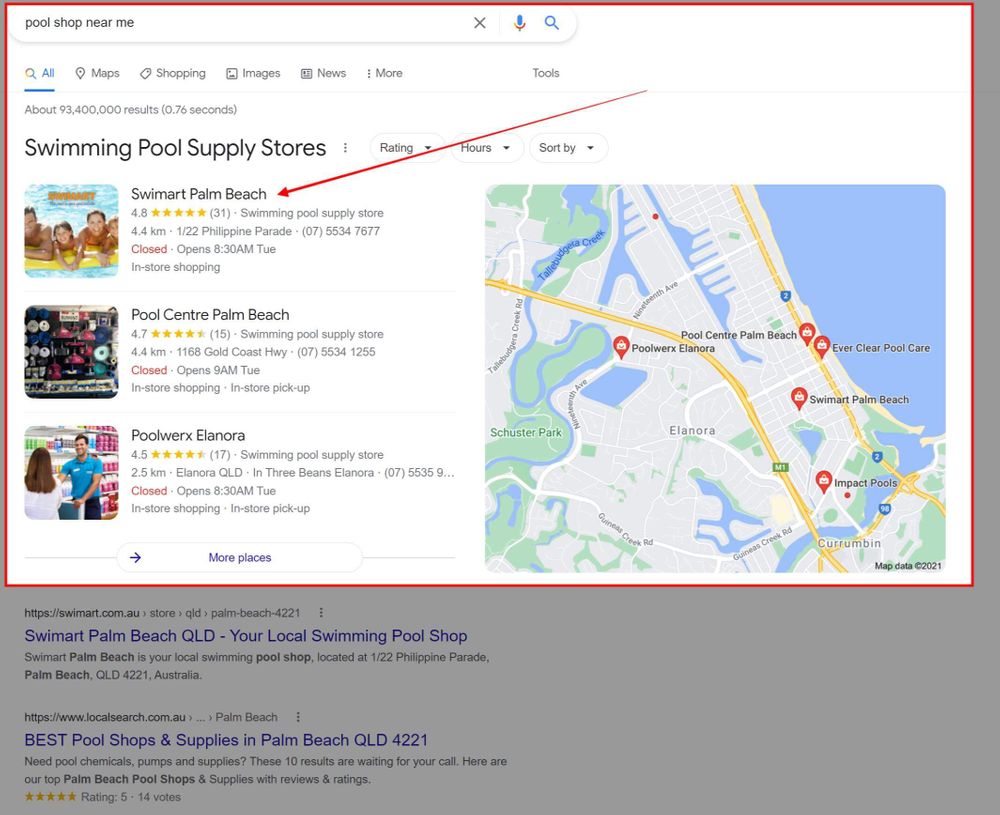This screenshot has height=815, width=1000.
Task: Click the Impact Pools map pin
Action: click(x=823, y=481)
